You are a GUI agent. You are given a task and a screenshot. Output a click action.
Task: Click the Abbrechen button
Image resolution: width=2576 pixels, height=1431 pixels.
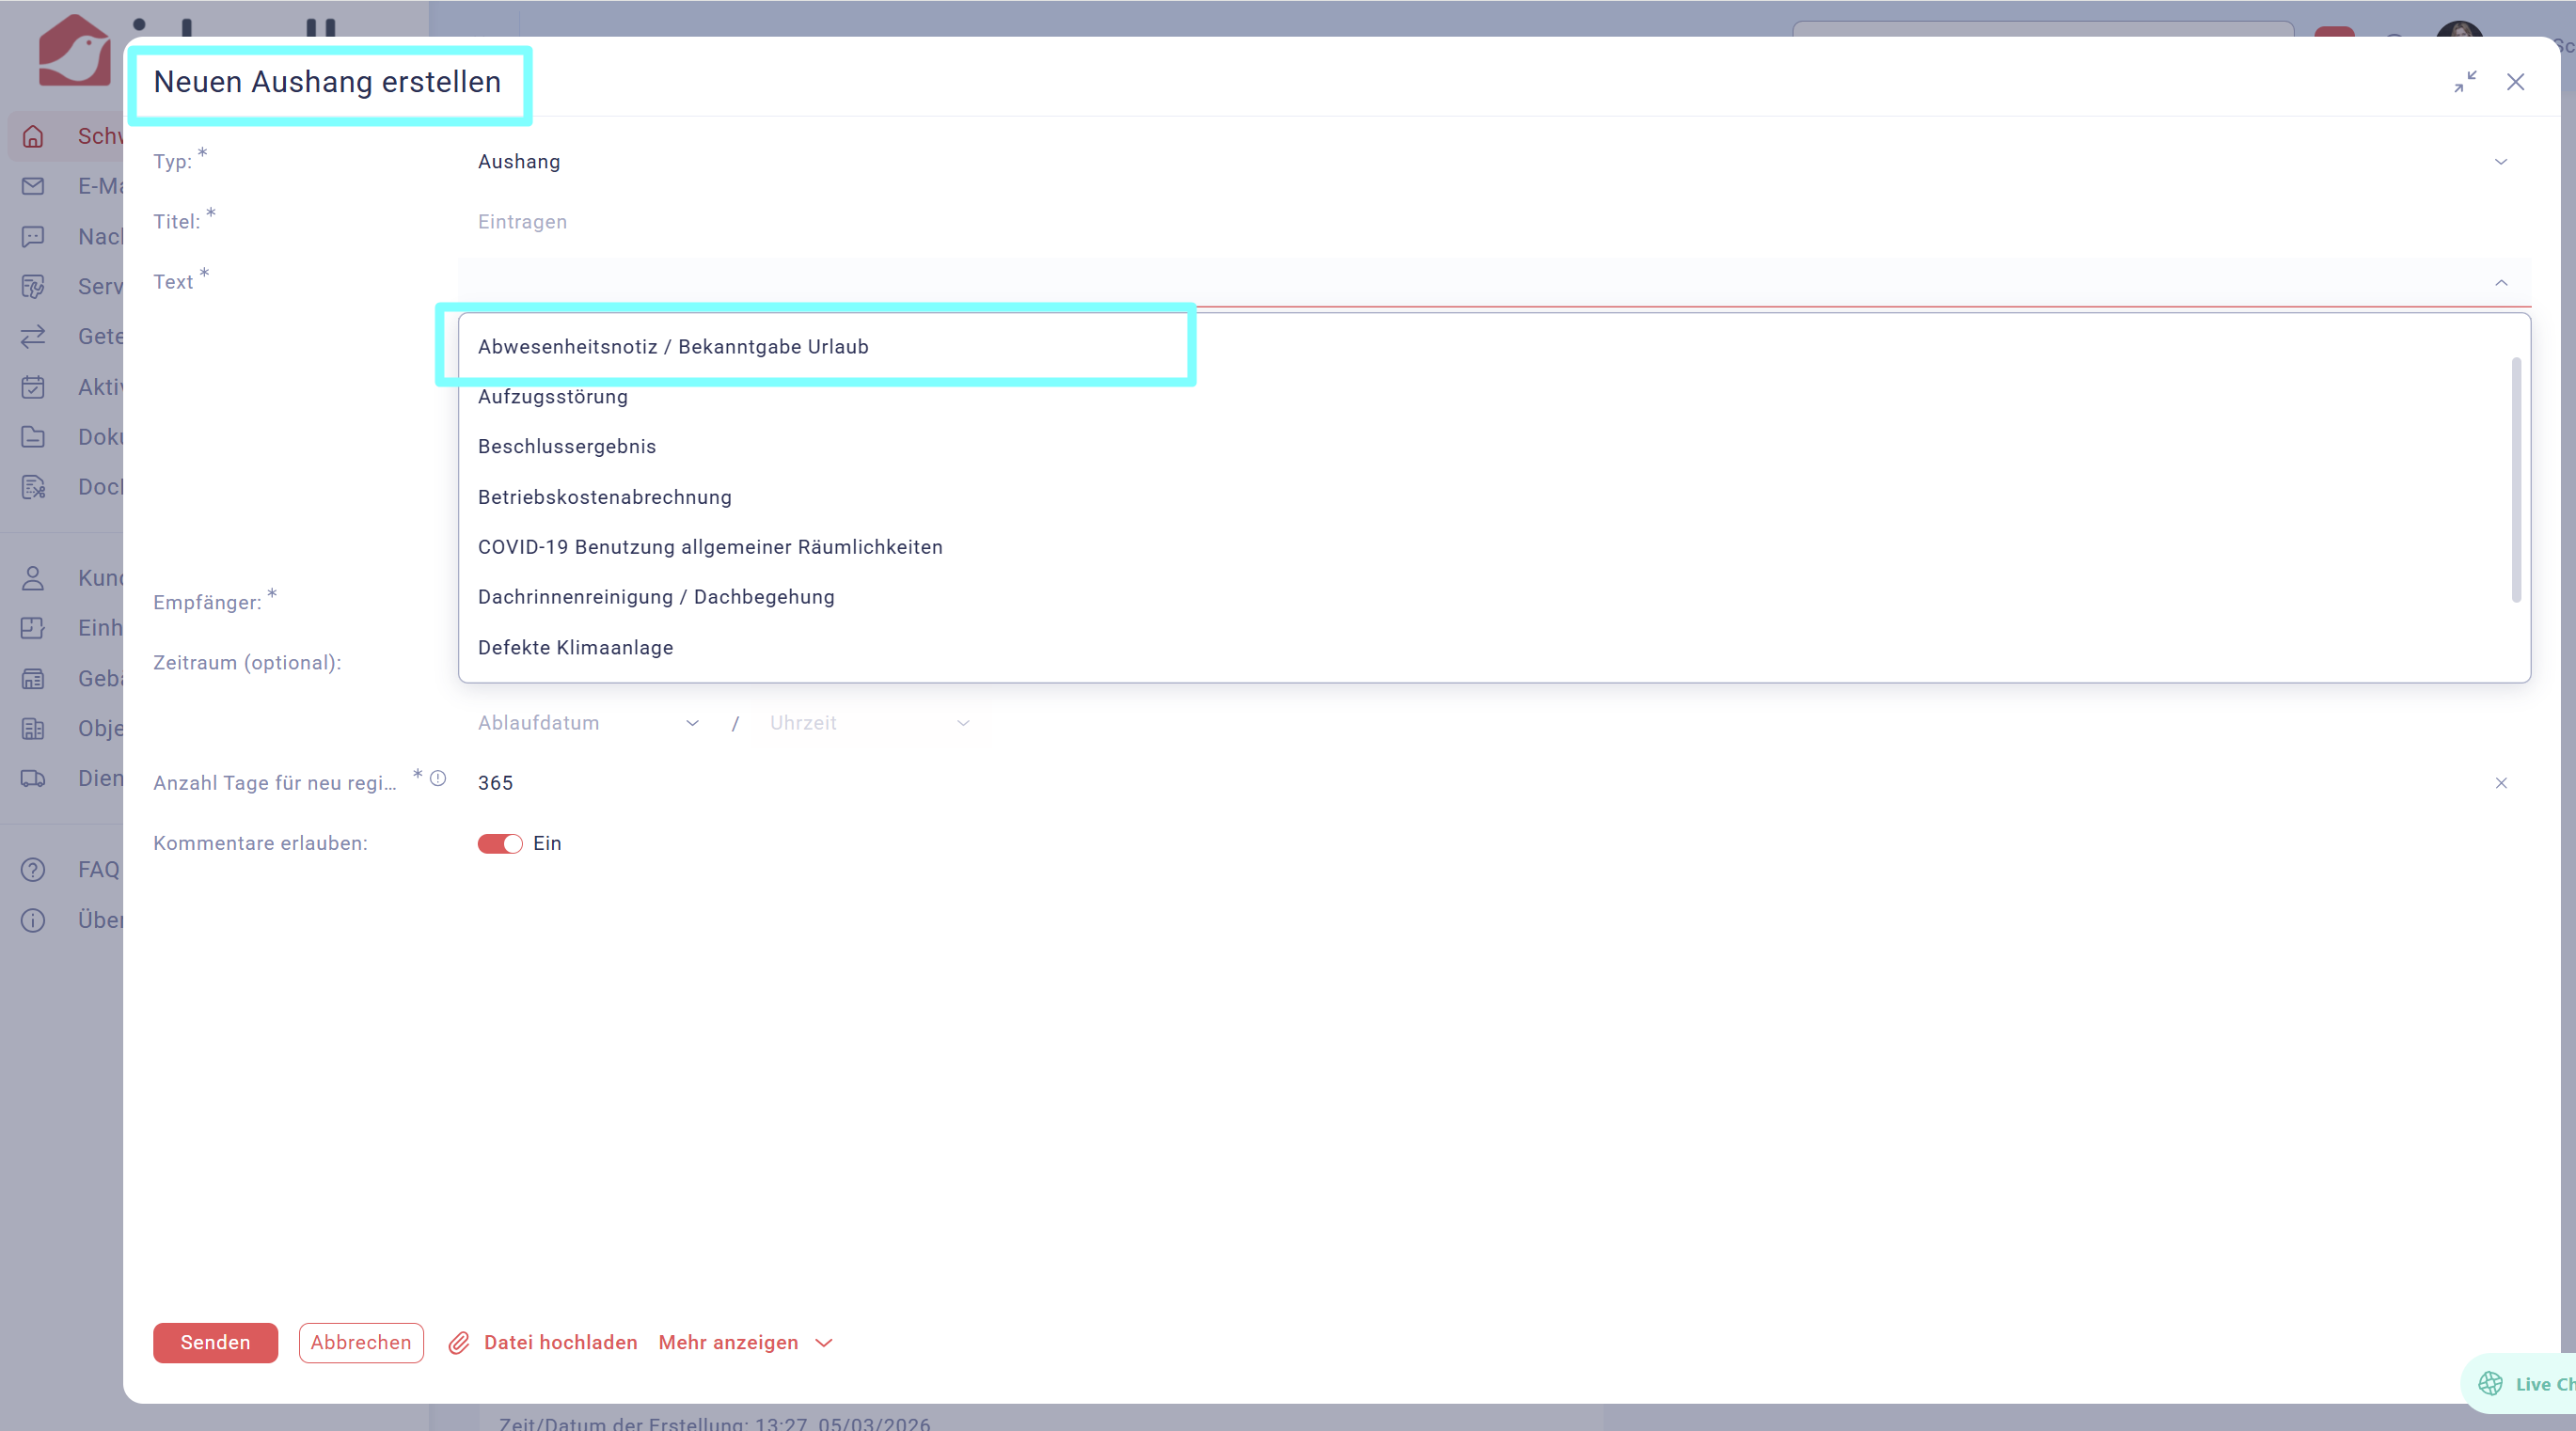click(360, 1343)
